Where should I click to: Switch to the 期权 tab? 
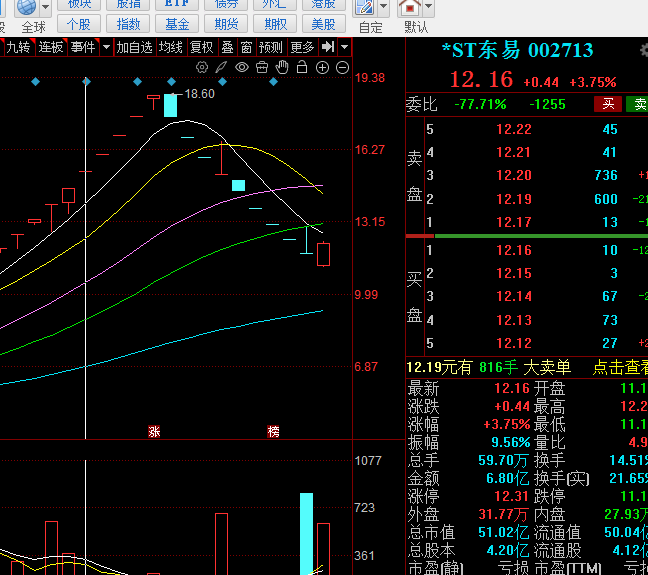(275, 24)
